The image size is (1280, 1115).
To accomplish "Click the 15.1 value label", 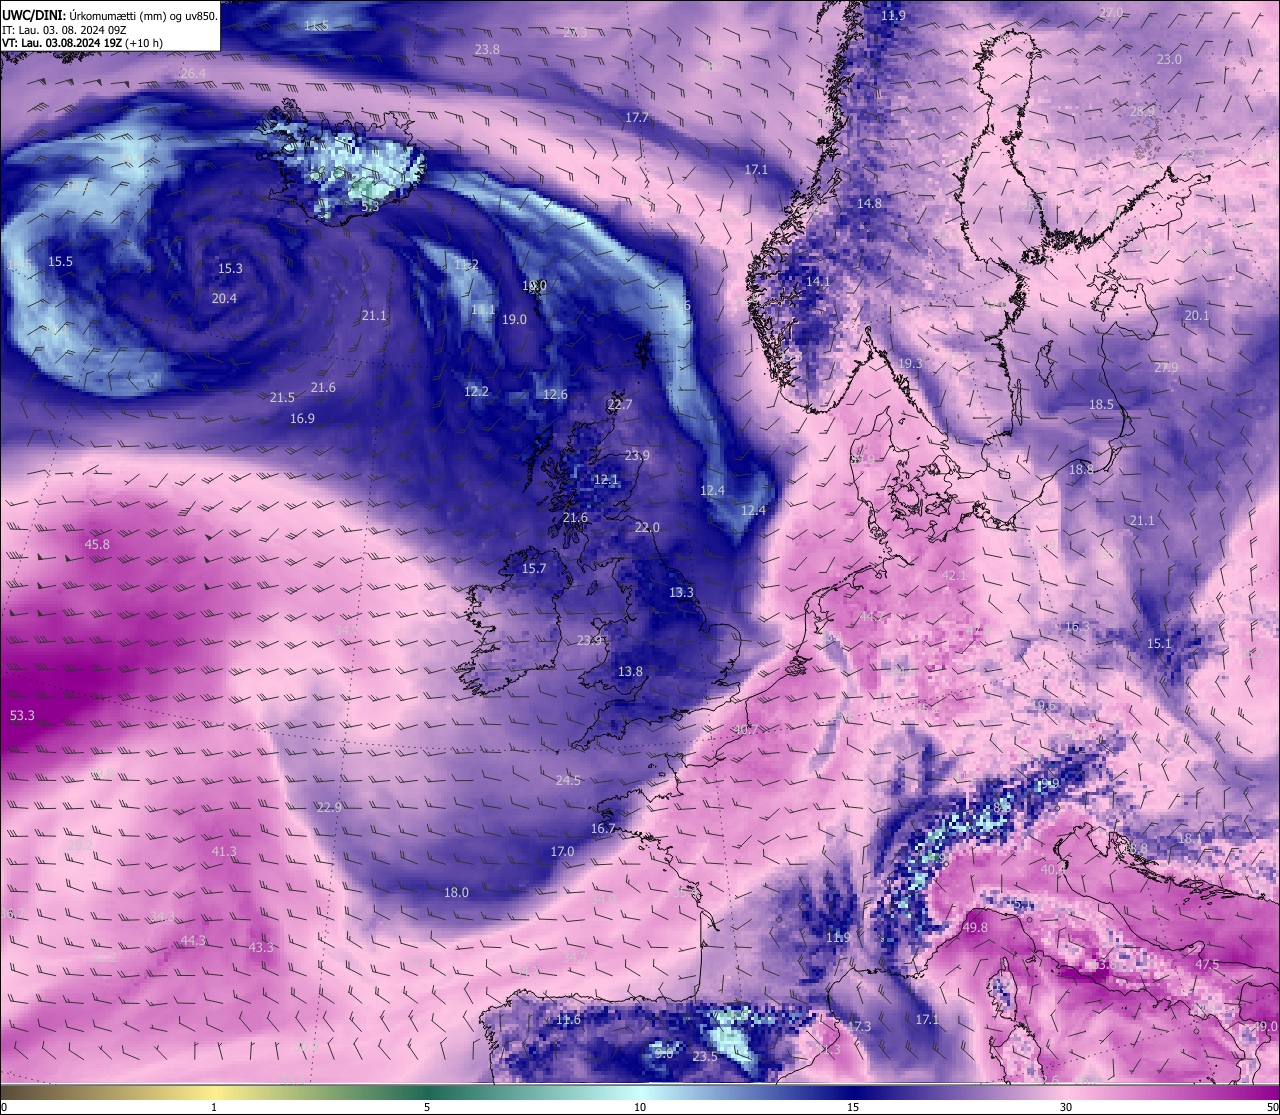I will 1158,643.
